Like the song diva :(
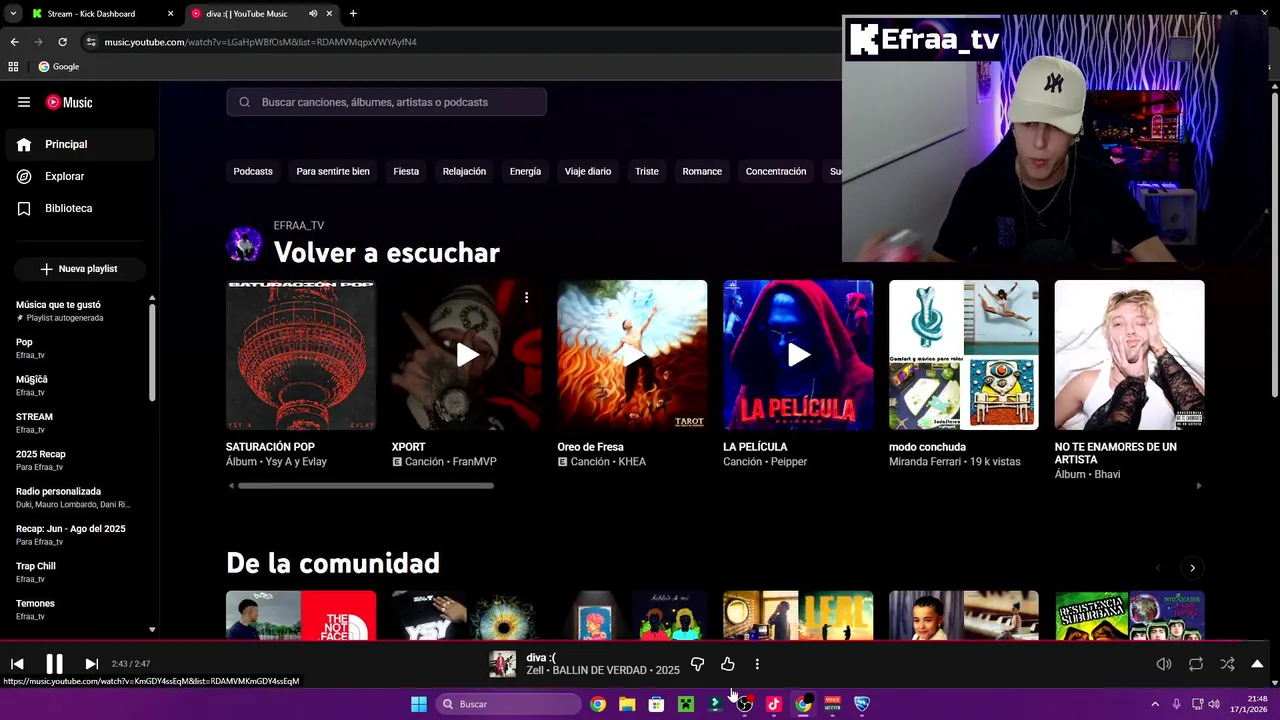Screen dimensions: 1280x720 [x=727, y=664]
